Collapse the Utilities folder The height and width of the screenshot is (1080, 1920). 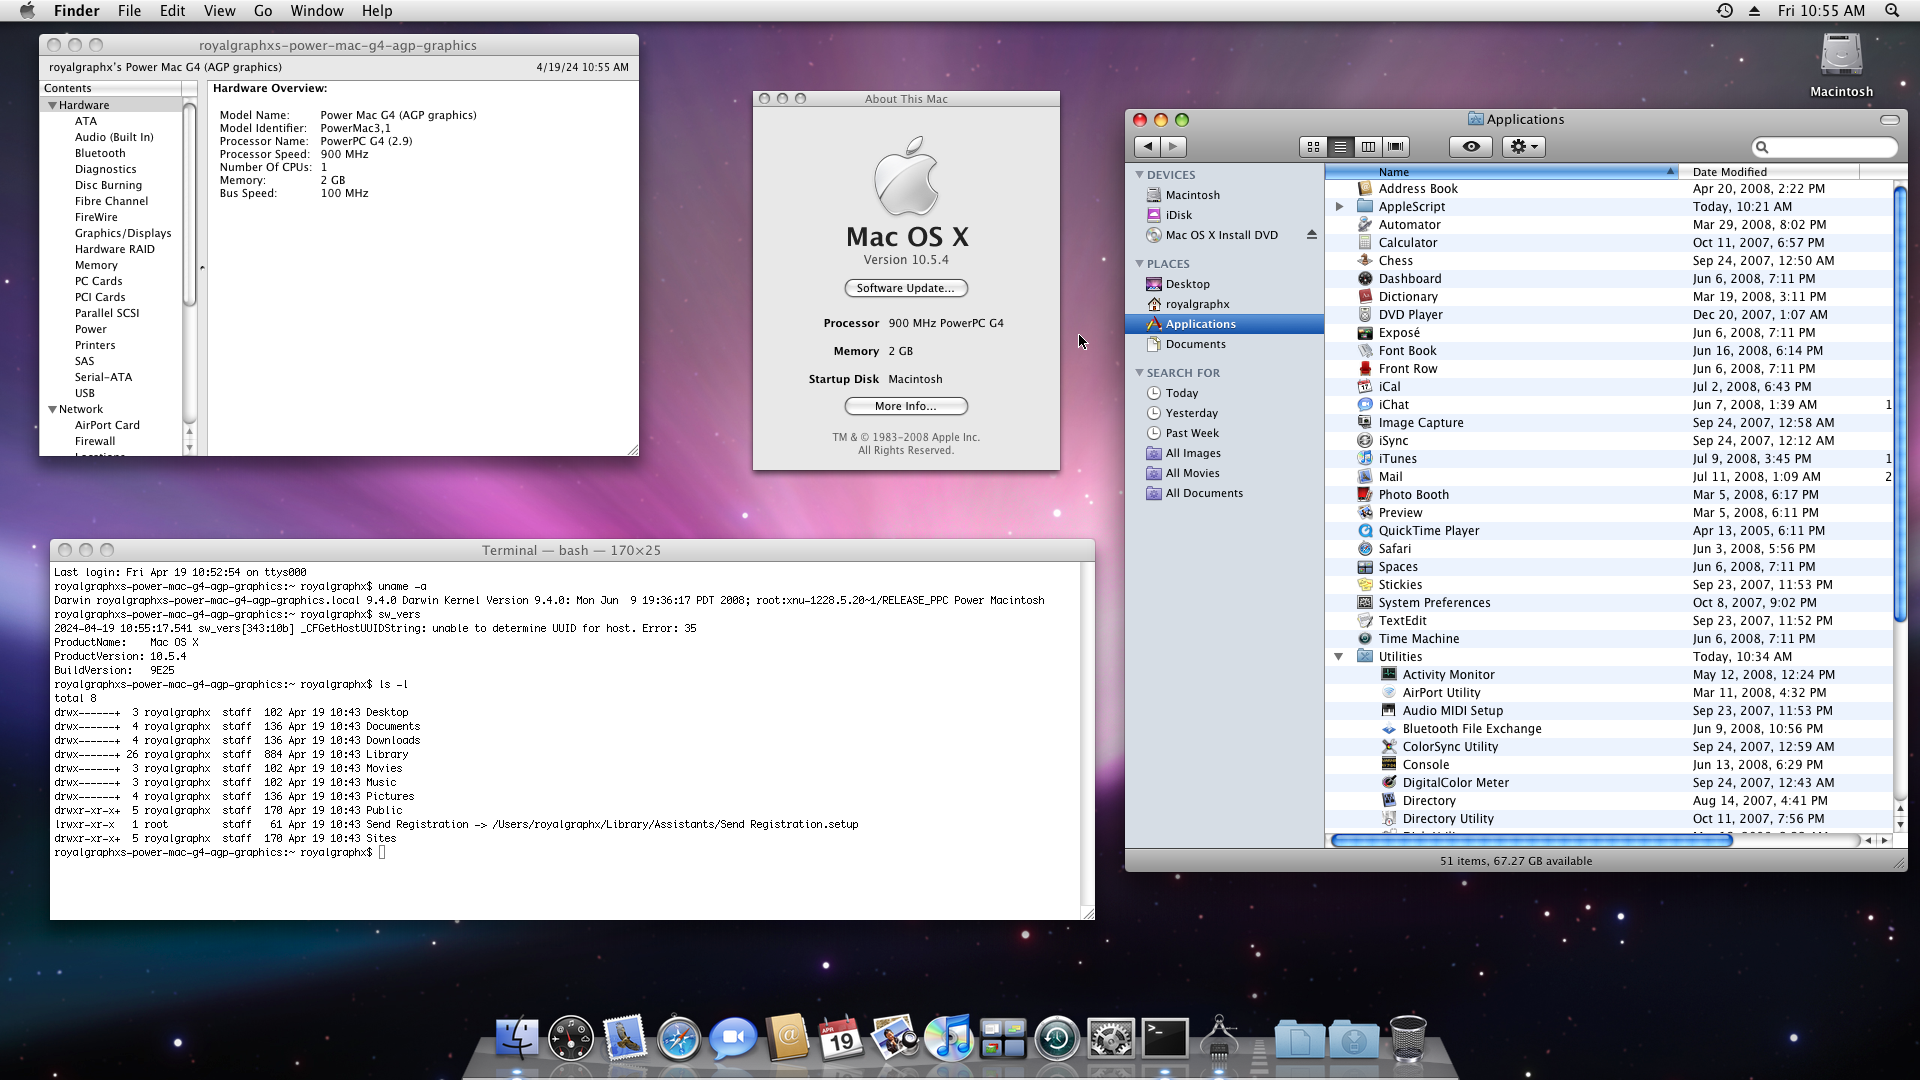(x=1338, y=657)
